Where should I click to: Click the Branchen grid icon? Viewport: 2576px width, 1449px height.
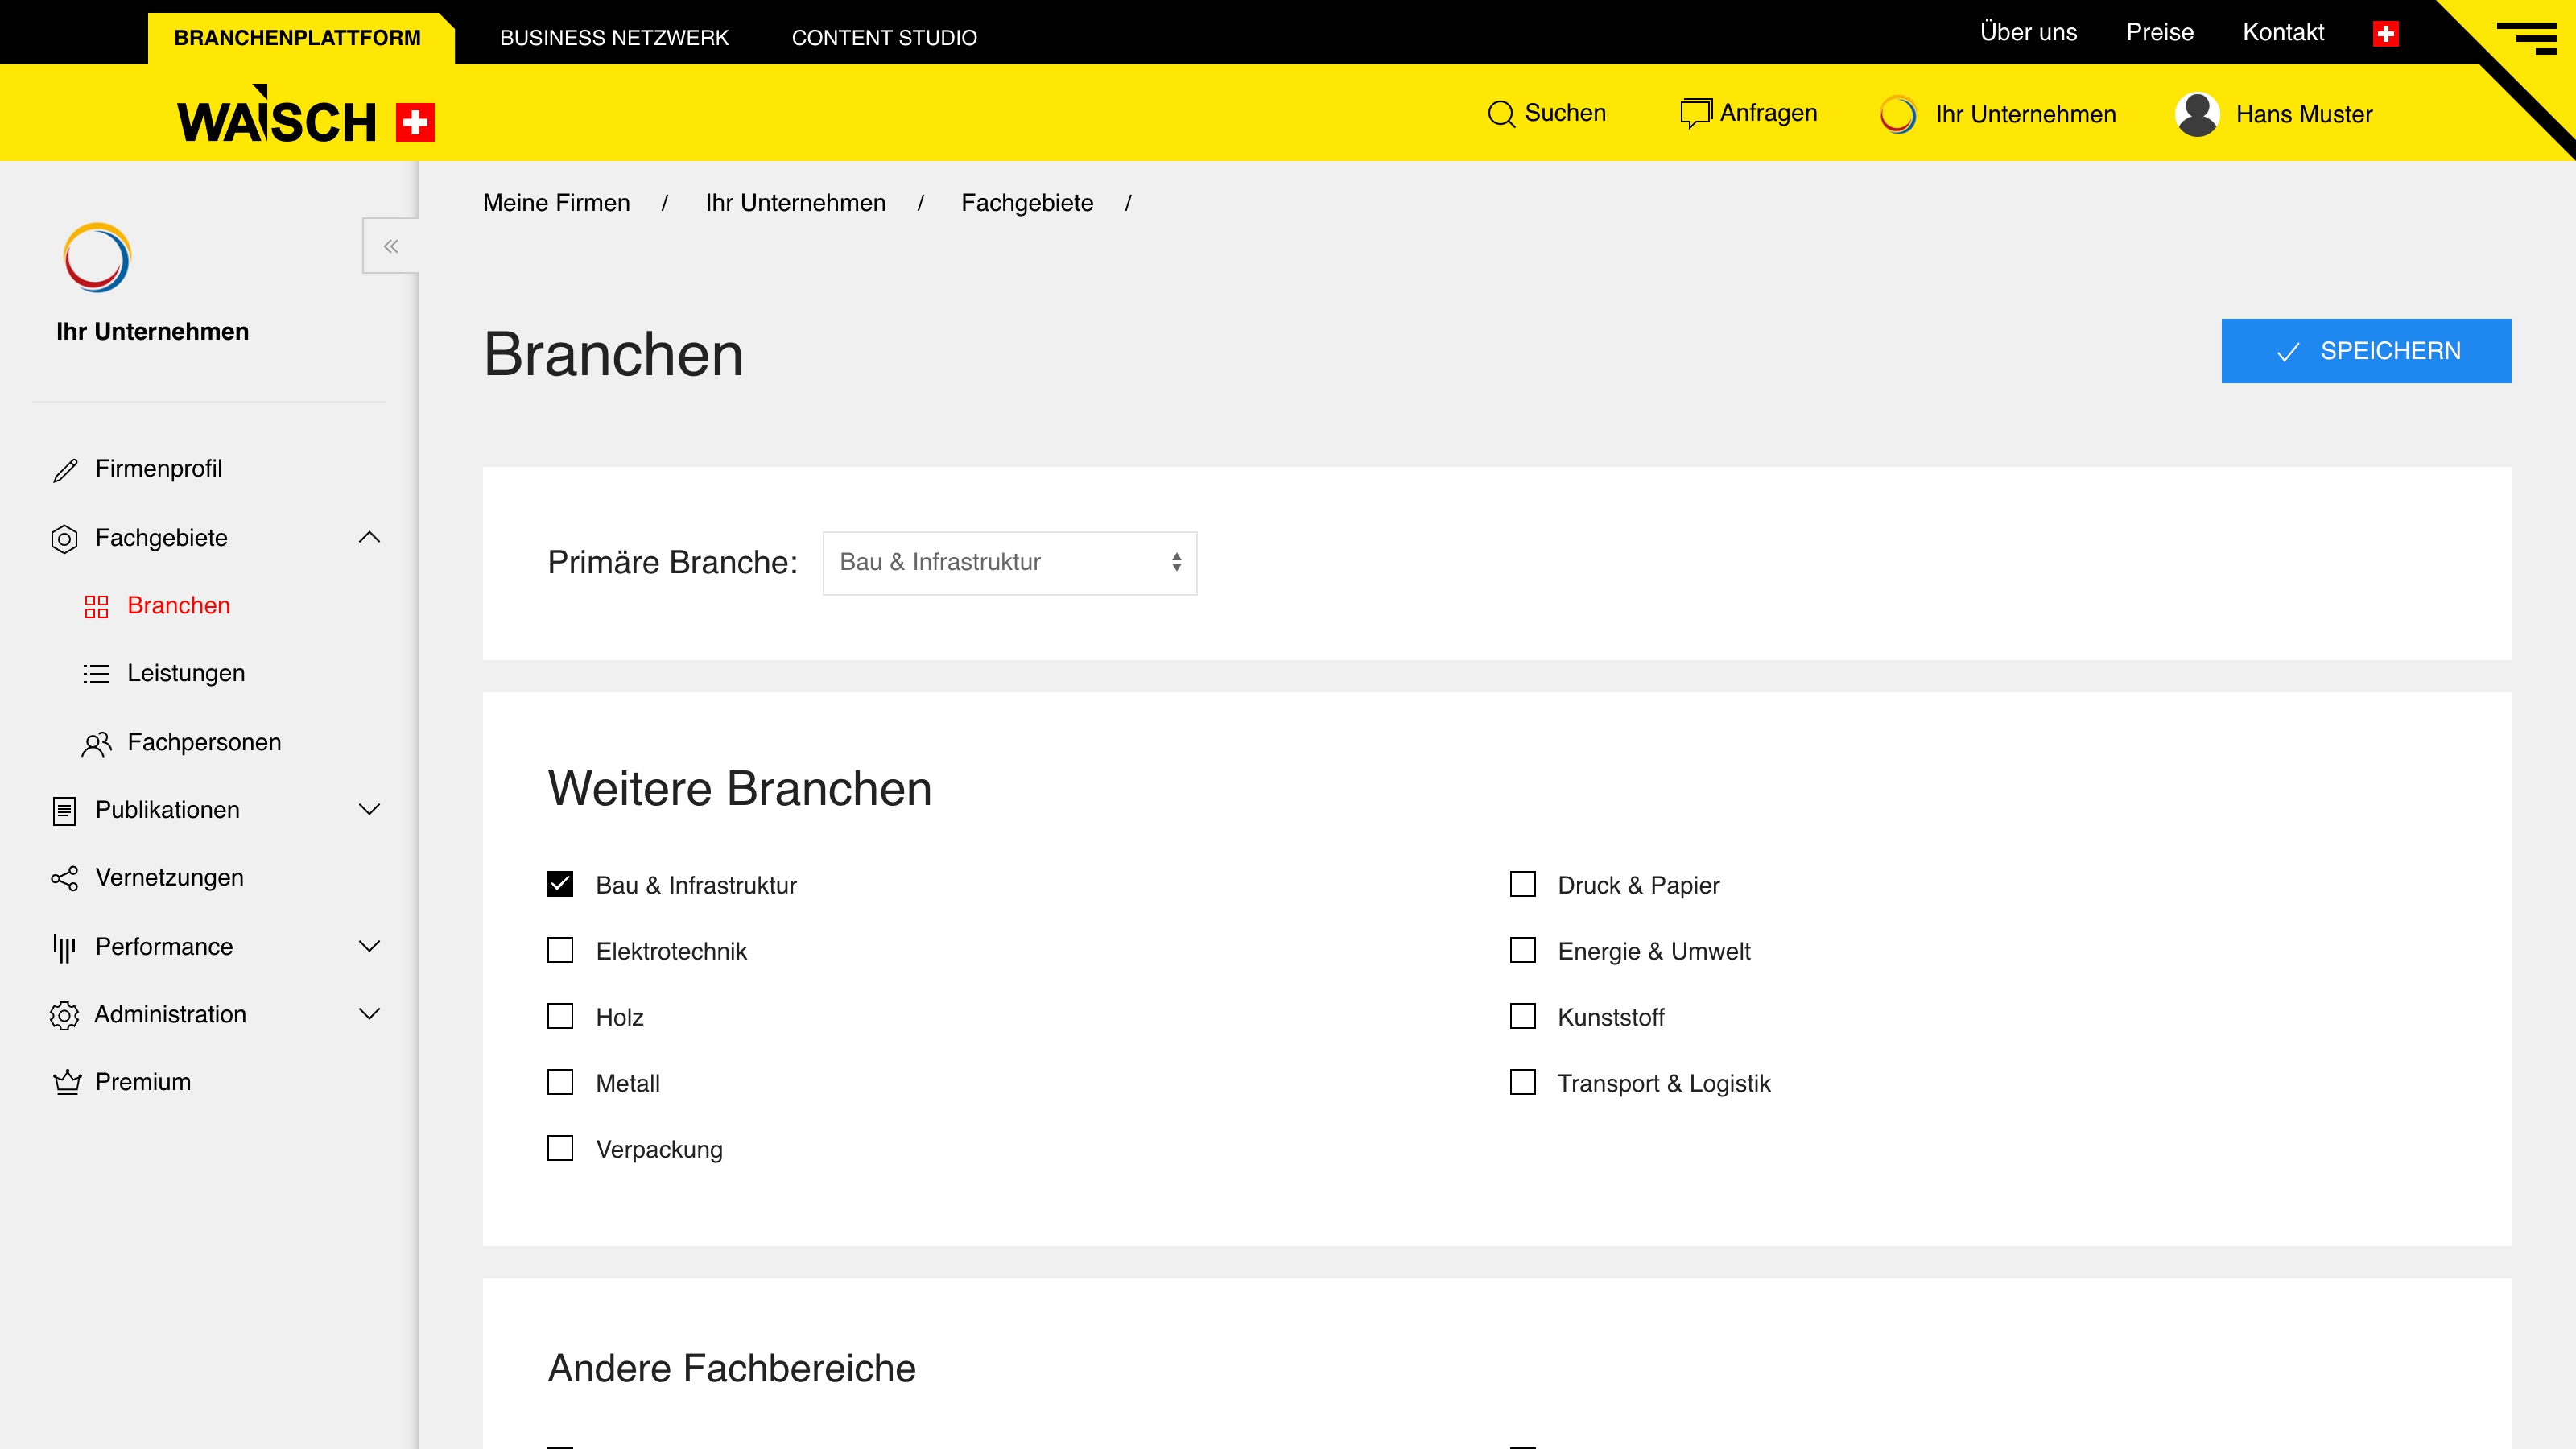[x=96, y=607]
